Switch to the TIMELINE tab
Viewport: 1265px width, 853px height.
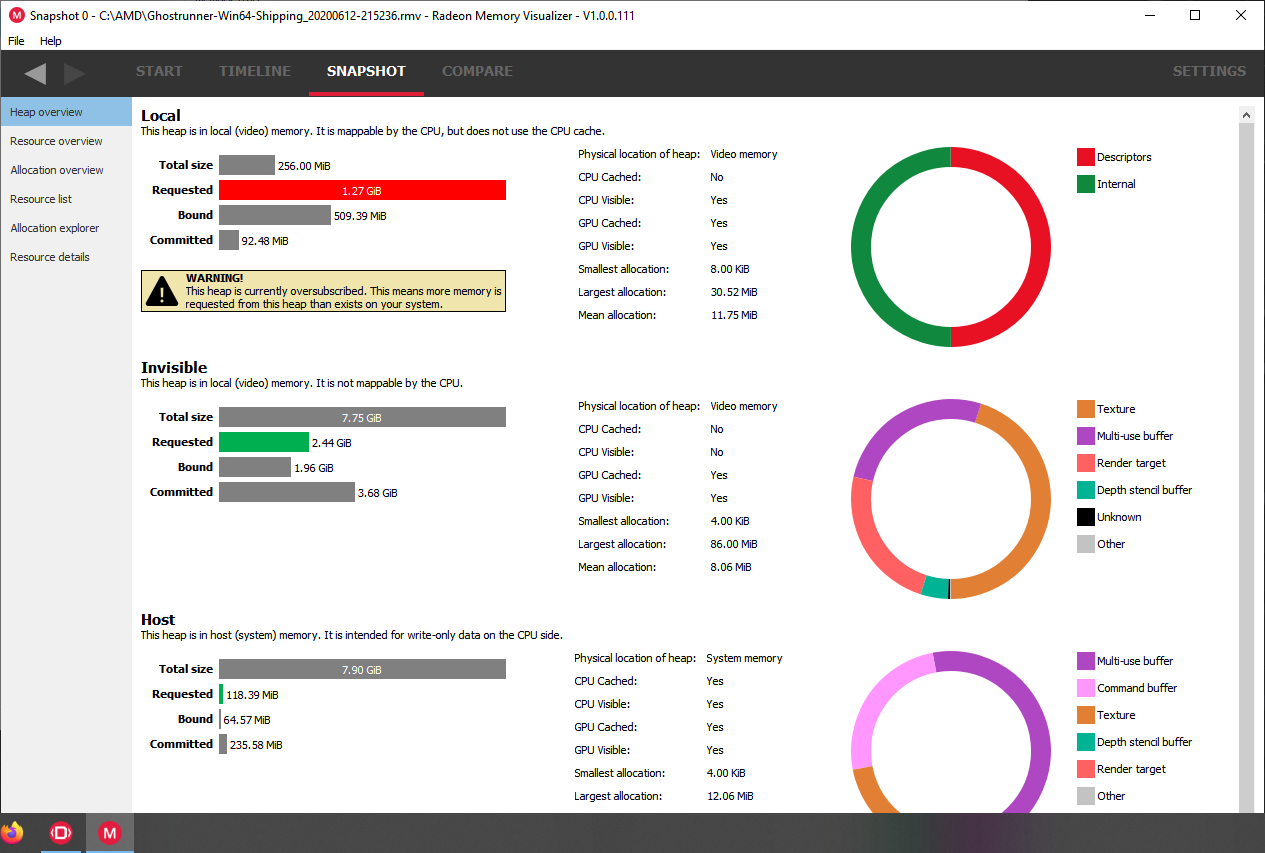[255, 71]
